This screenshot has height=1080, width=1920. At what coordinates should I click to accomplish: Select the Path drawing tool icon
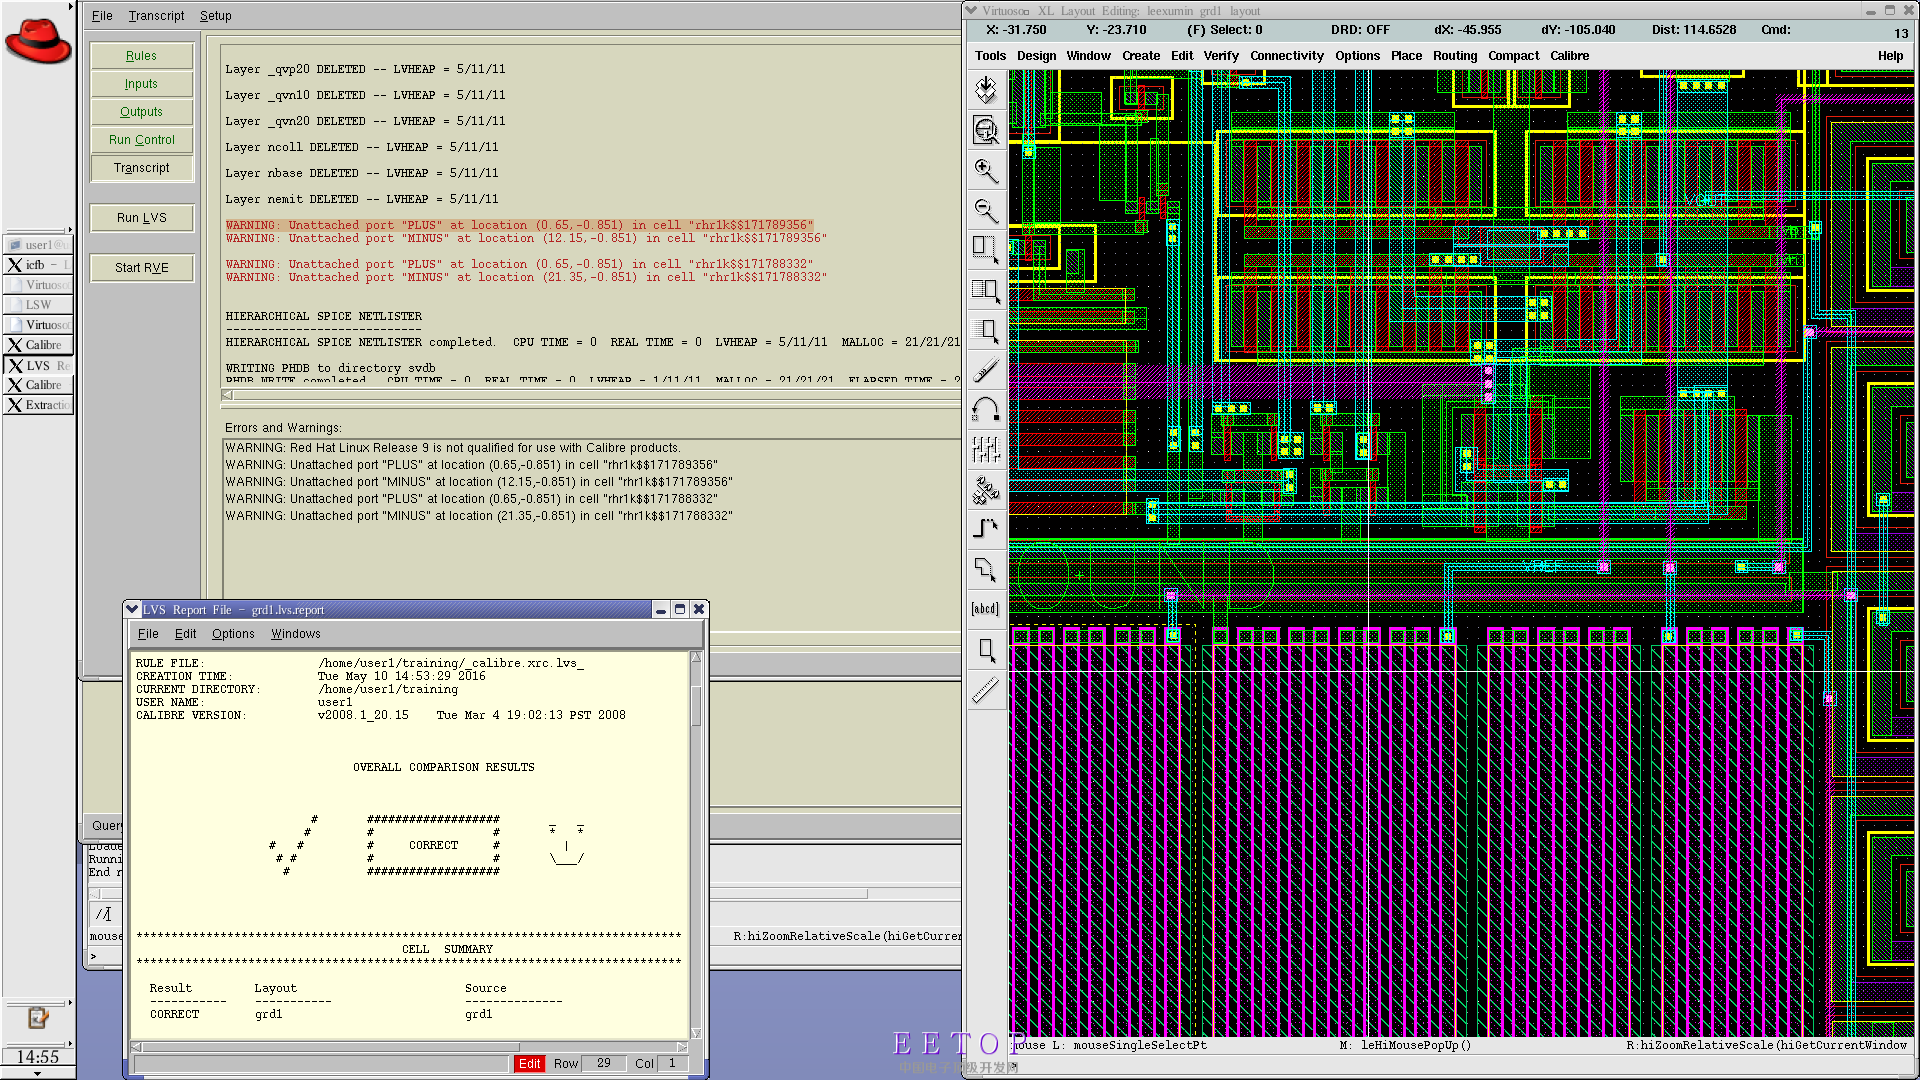(x=986, y=528)
